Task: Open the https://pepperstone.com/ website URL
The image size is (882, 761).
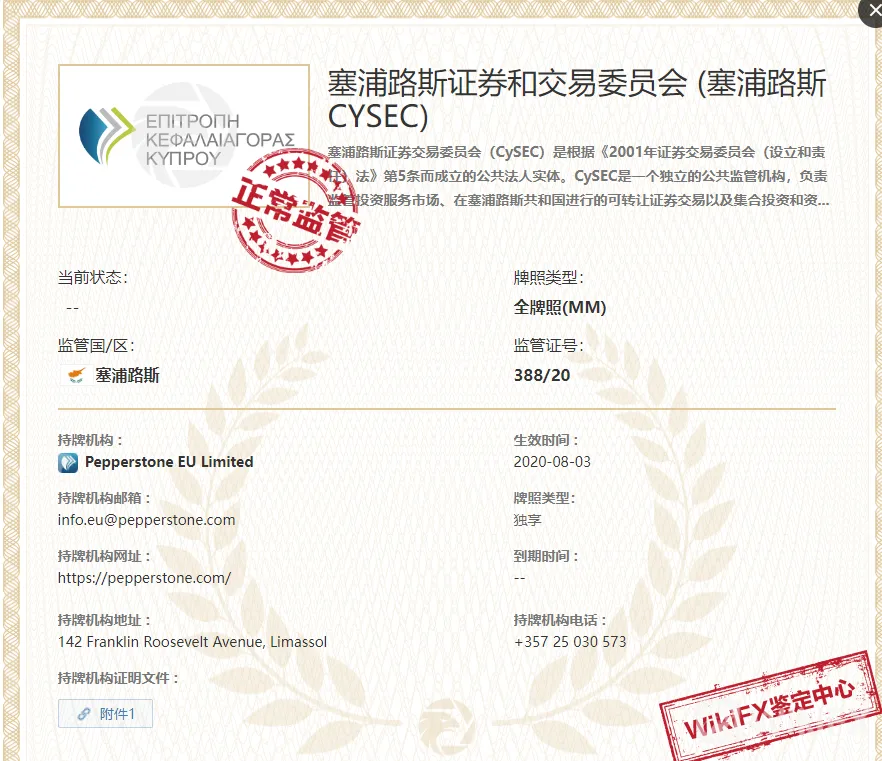Action: click(144, 578)
